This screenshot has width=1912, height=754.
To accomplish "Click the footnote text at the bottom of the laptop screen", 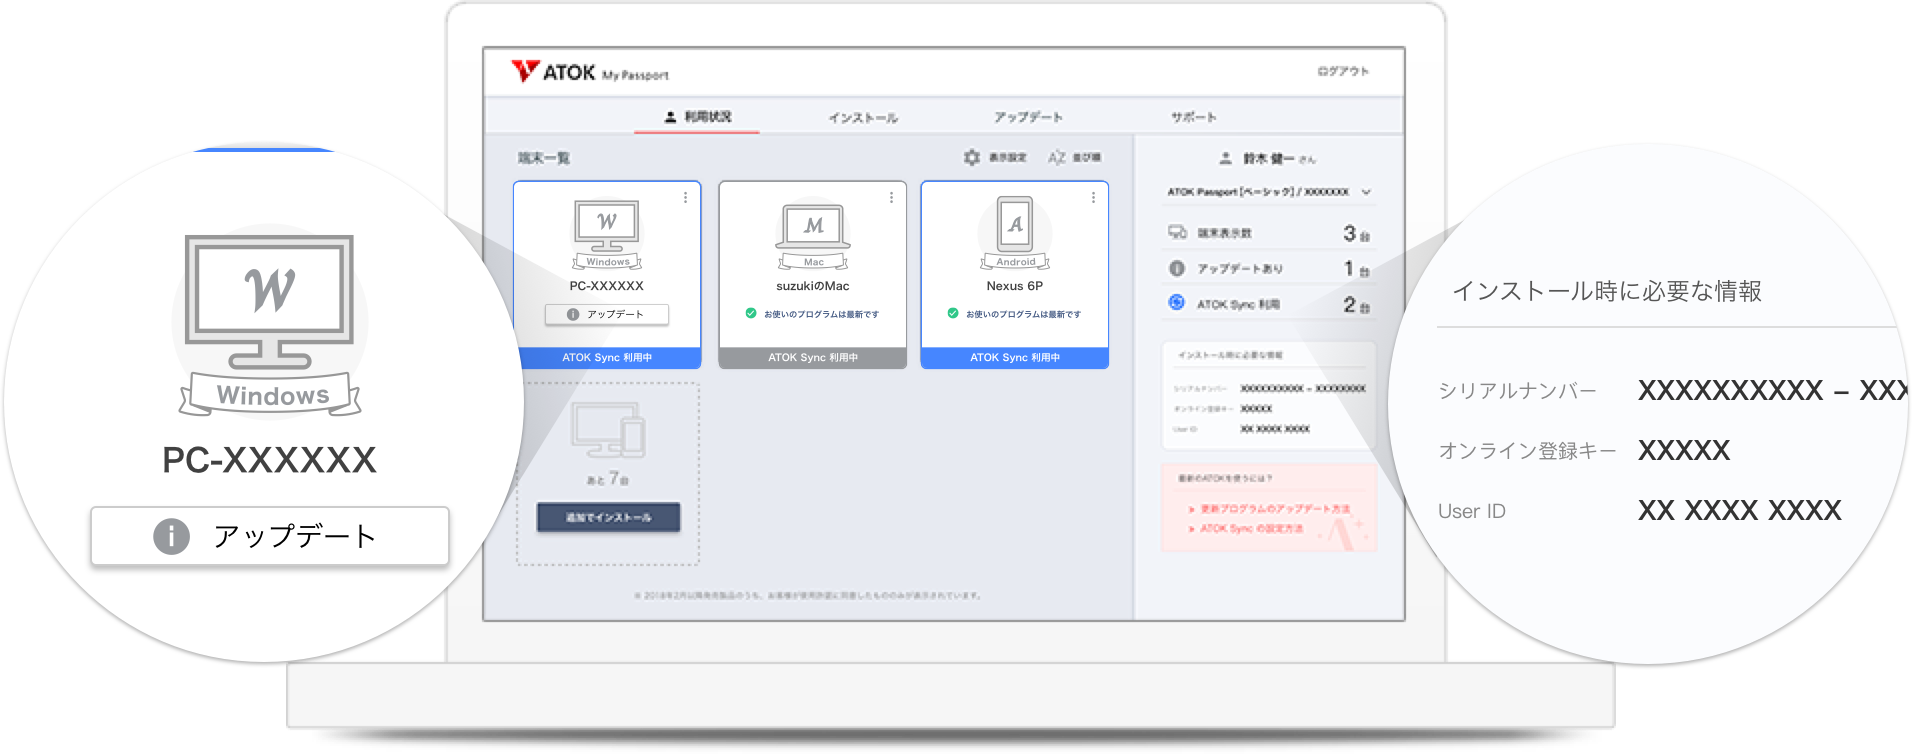I will click(808, 595).
